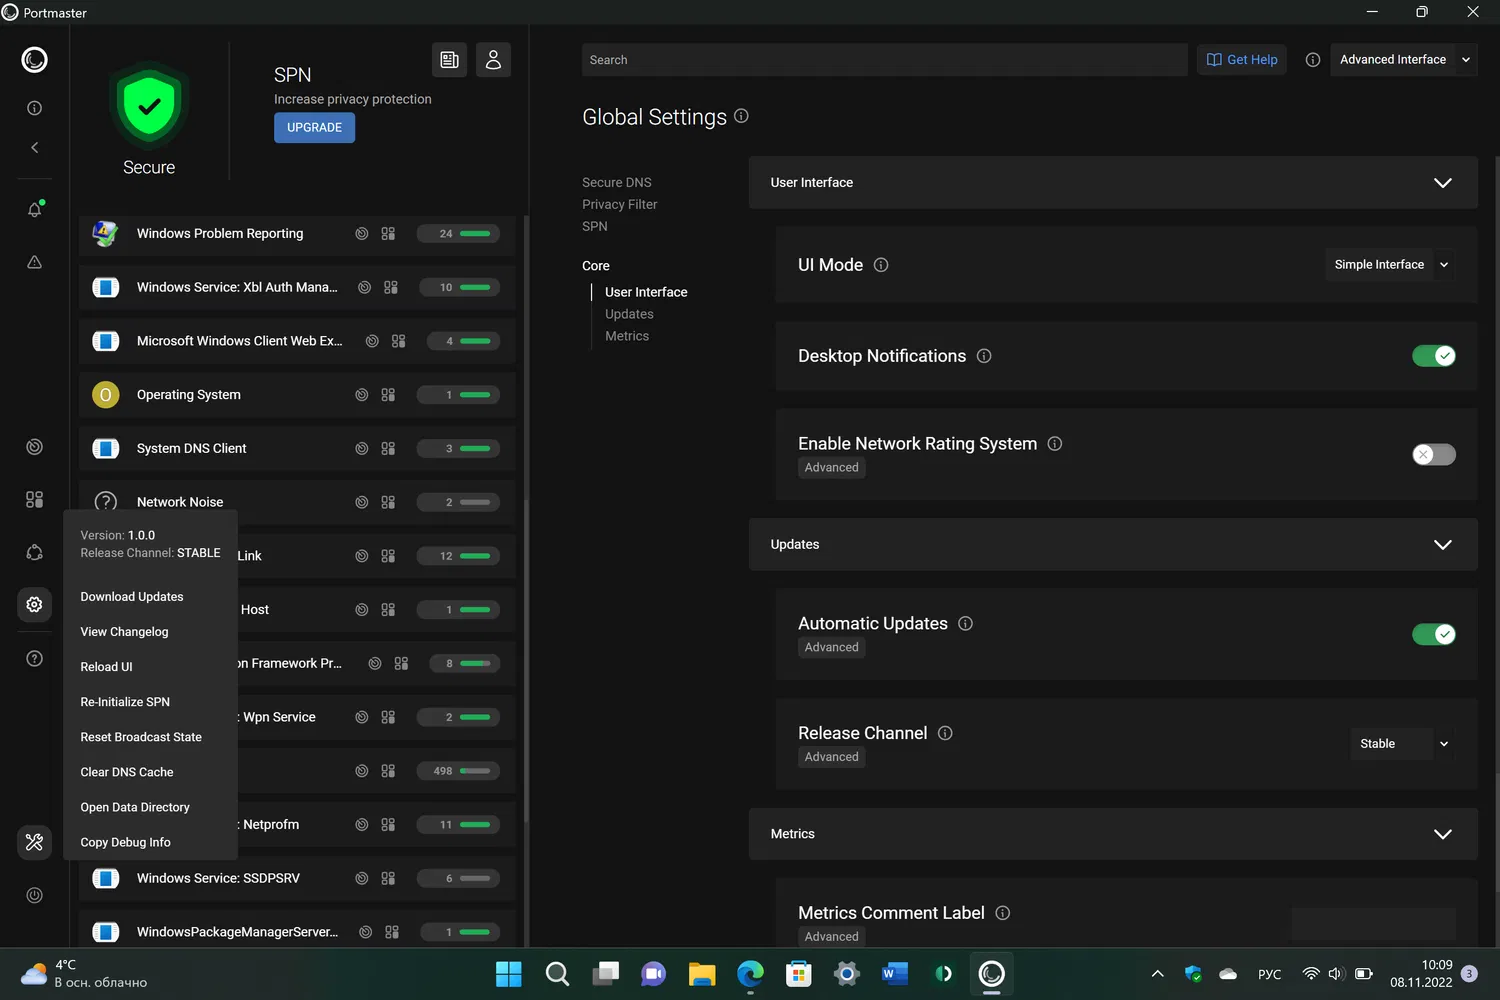Click the power shutdown icon in sidebar
This screenshot has width=1500, height=1000.
(34, 895)
